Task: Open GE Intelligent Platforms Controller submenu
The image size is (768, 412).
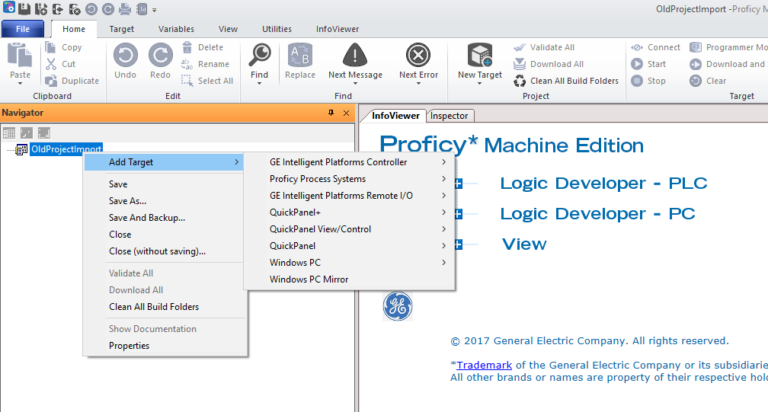Action: [x=338, y=162]
